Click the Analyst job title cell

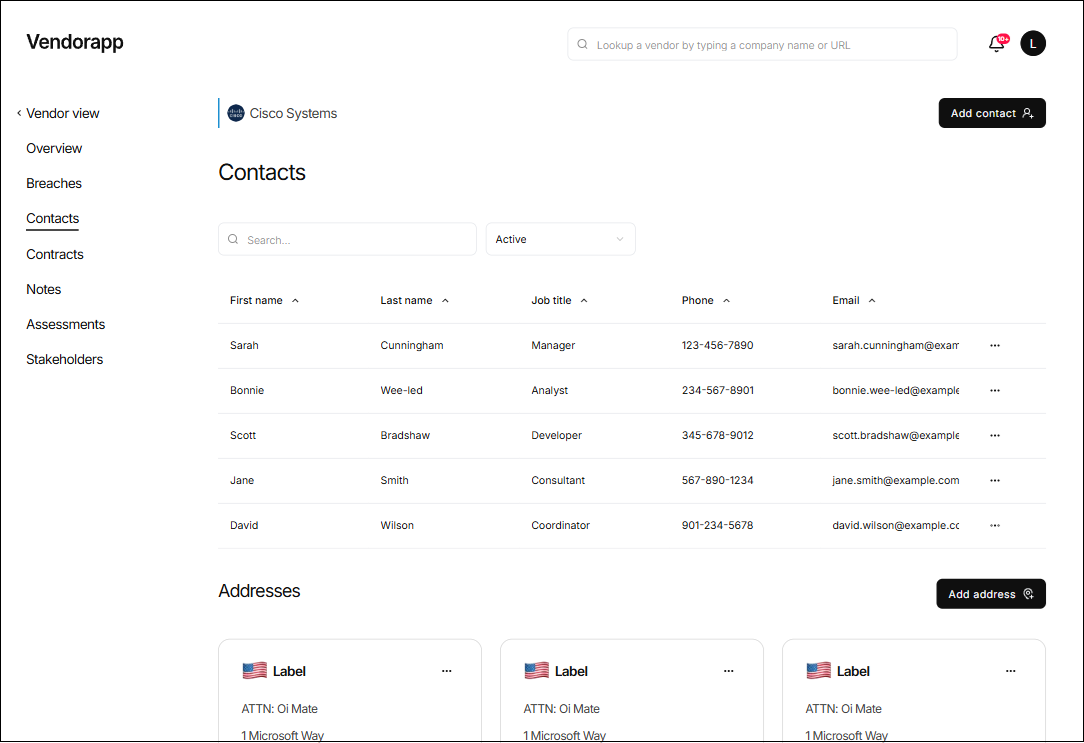tap(550, 391)
